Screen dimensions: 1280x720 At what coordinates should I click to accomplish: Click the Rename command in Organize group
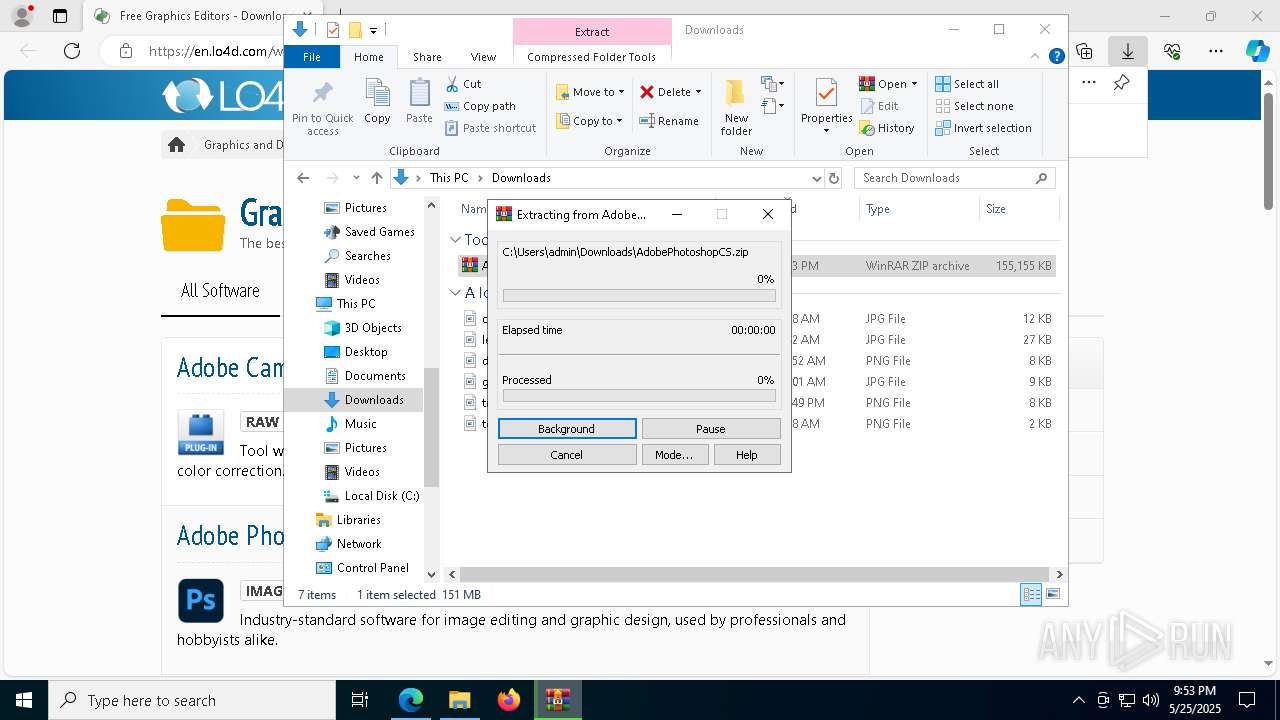(669, 121)
